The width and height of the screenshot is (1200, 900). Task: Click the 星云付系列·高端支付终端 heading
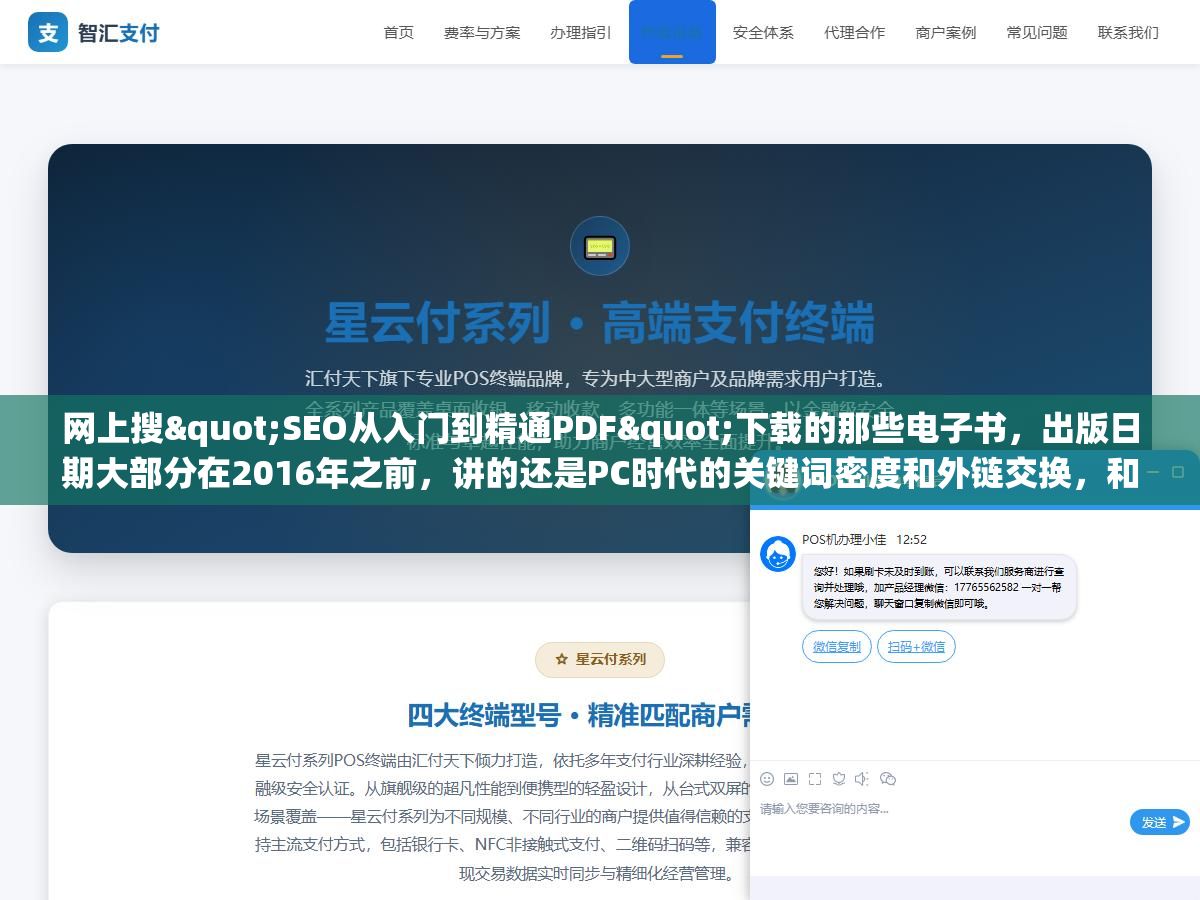point(600,322)
